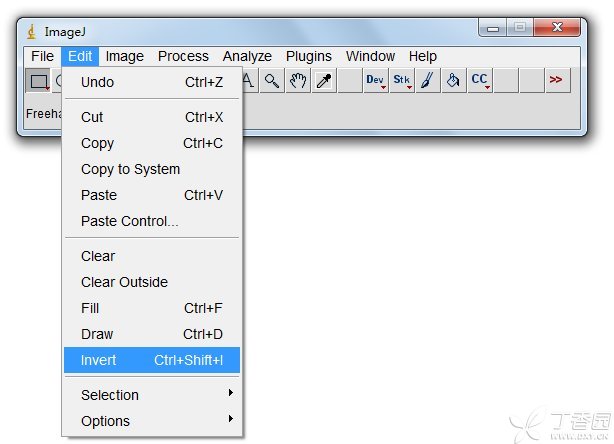Open the Stk stacks menu tool
This screenshot has height=444, width=614.
(402, 81)
